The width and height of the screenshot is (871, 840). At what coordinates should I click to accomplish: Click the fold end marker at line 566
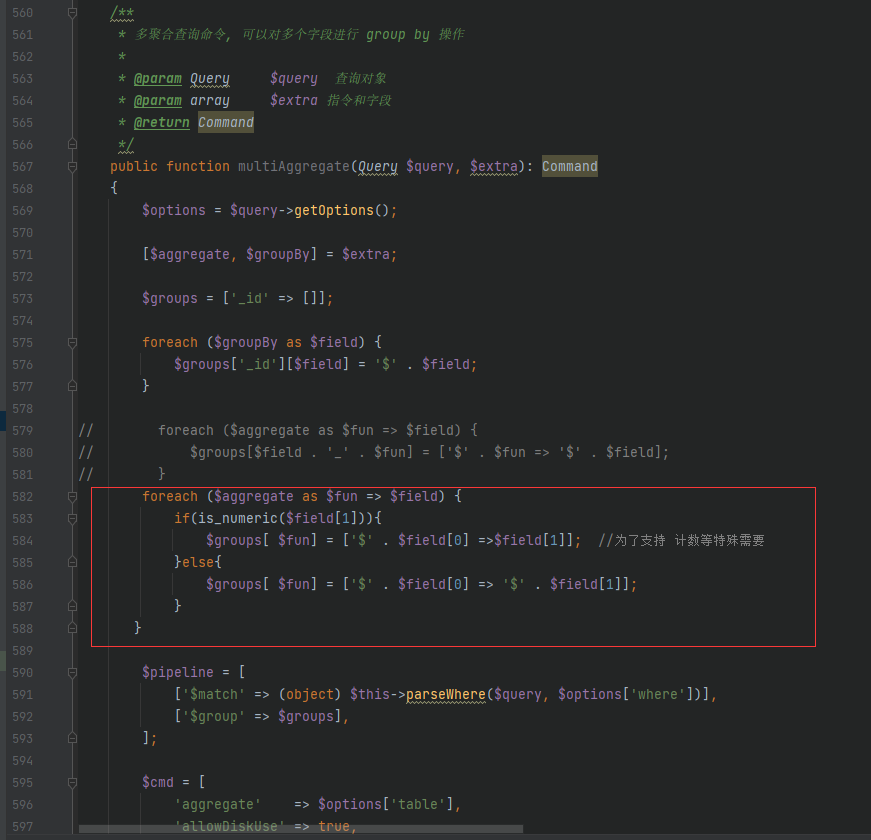tap(70, 145)
